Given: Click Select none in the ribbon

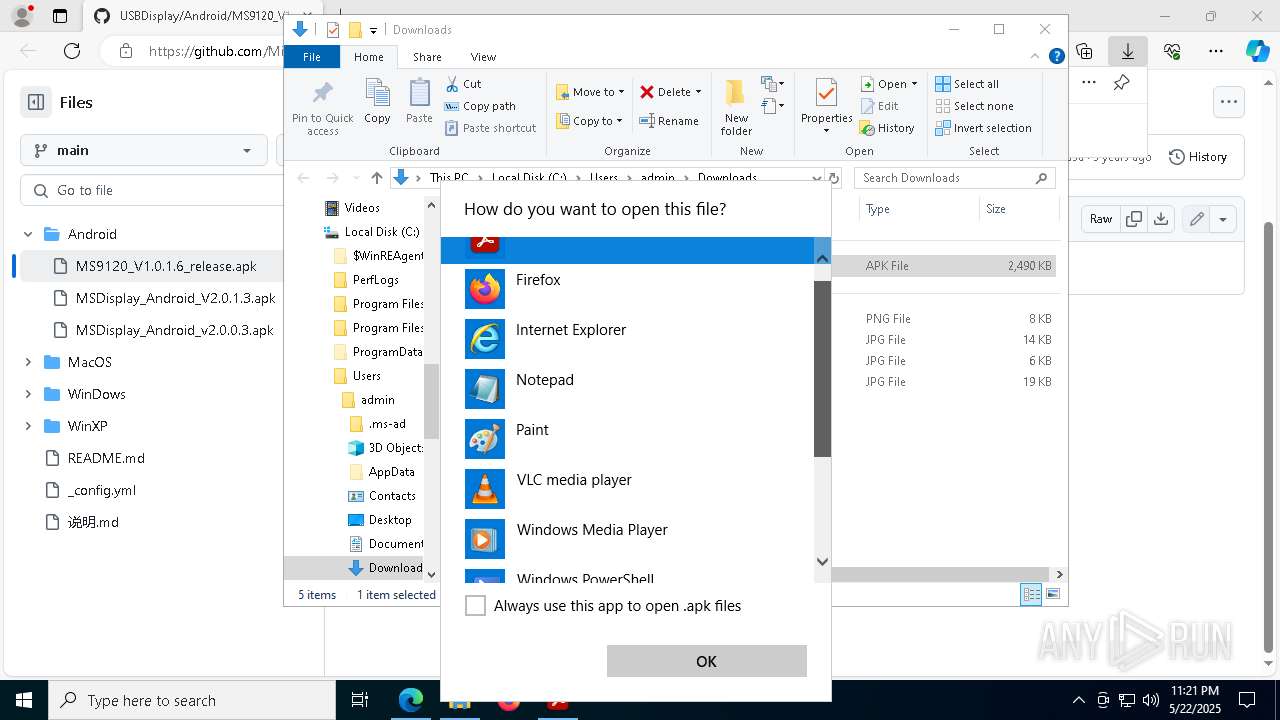Looking at the screenshot, I should 974,106.
